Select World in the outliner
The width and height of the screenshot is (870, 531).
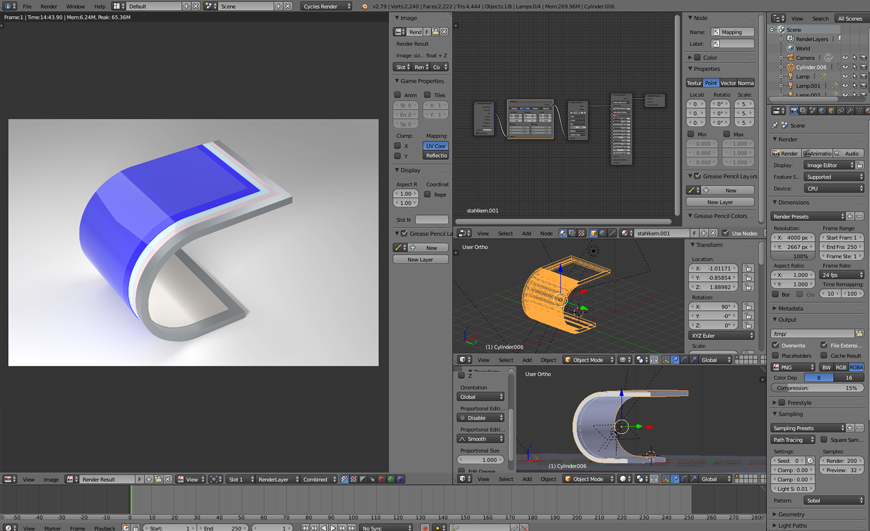(803, 48)
